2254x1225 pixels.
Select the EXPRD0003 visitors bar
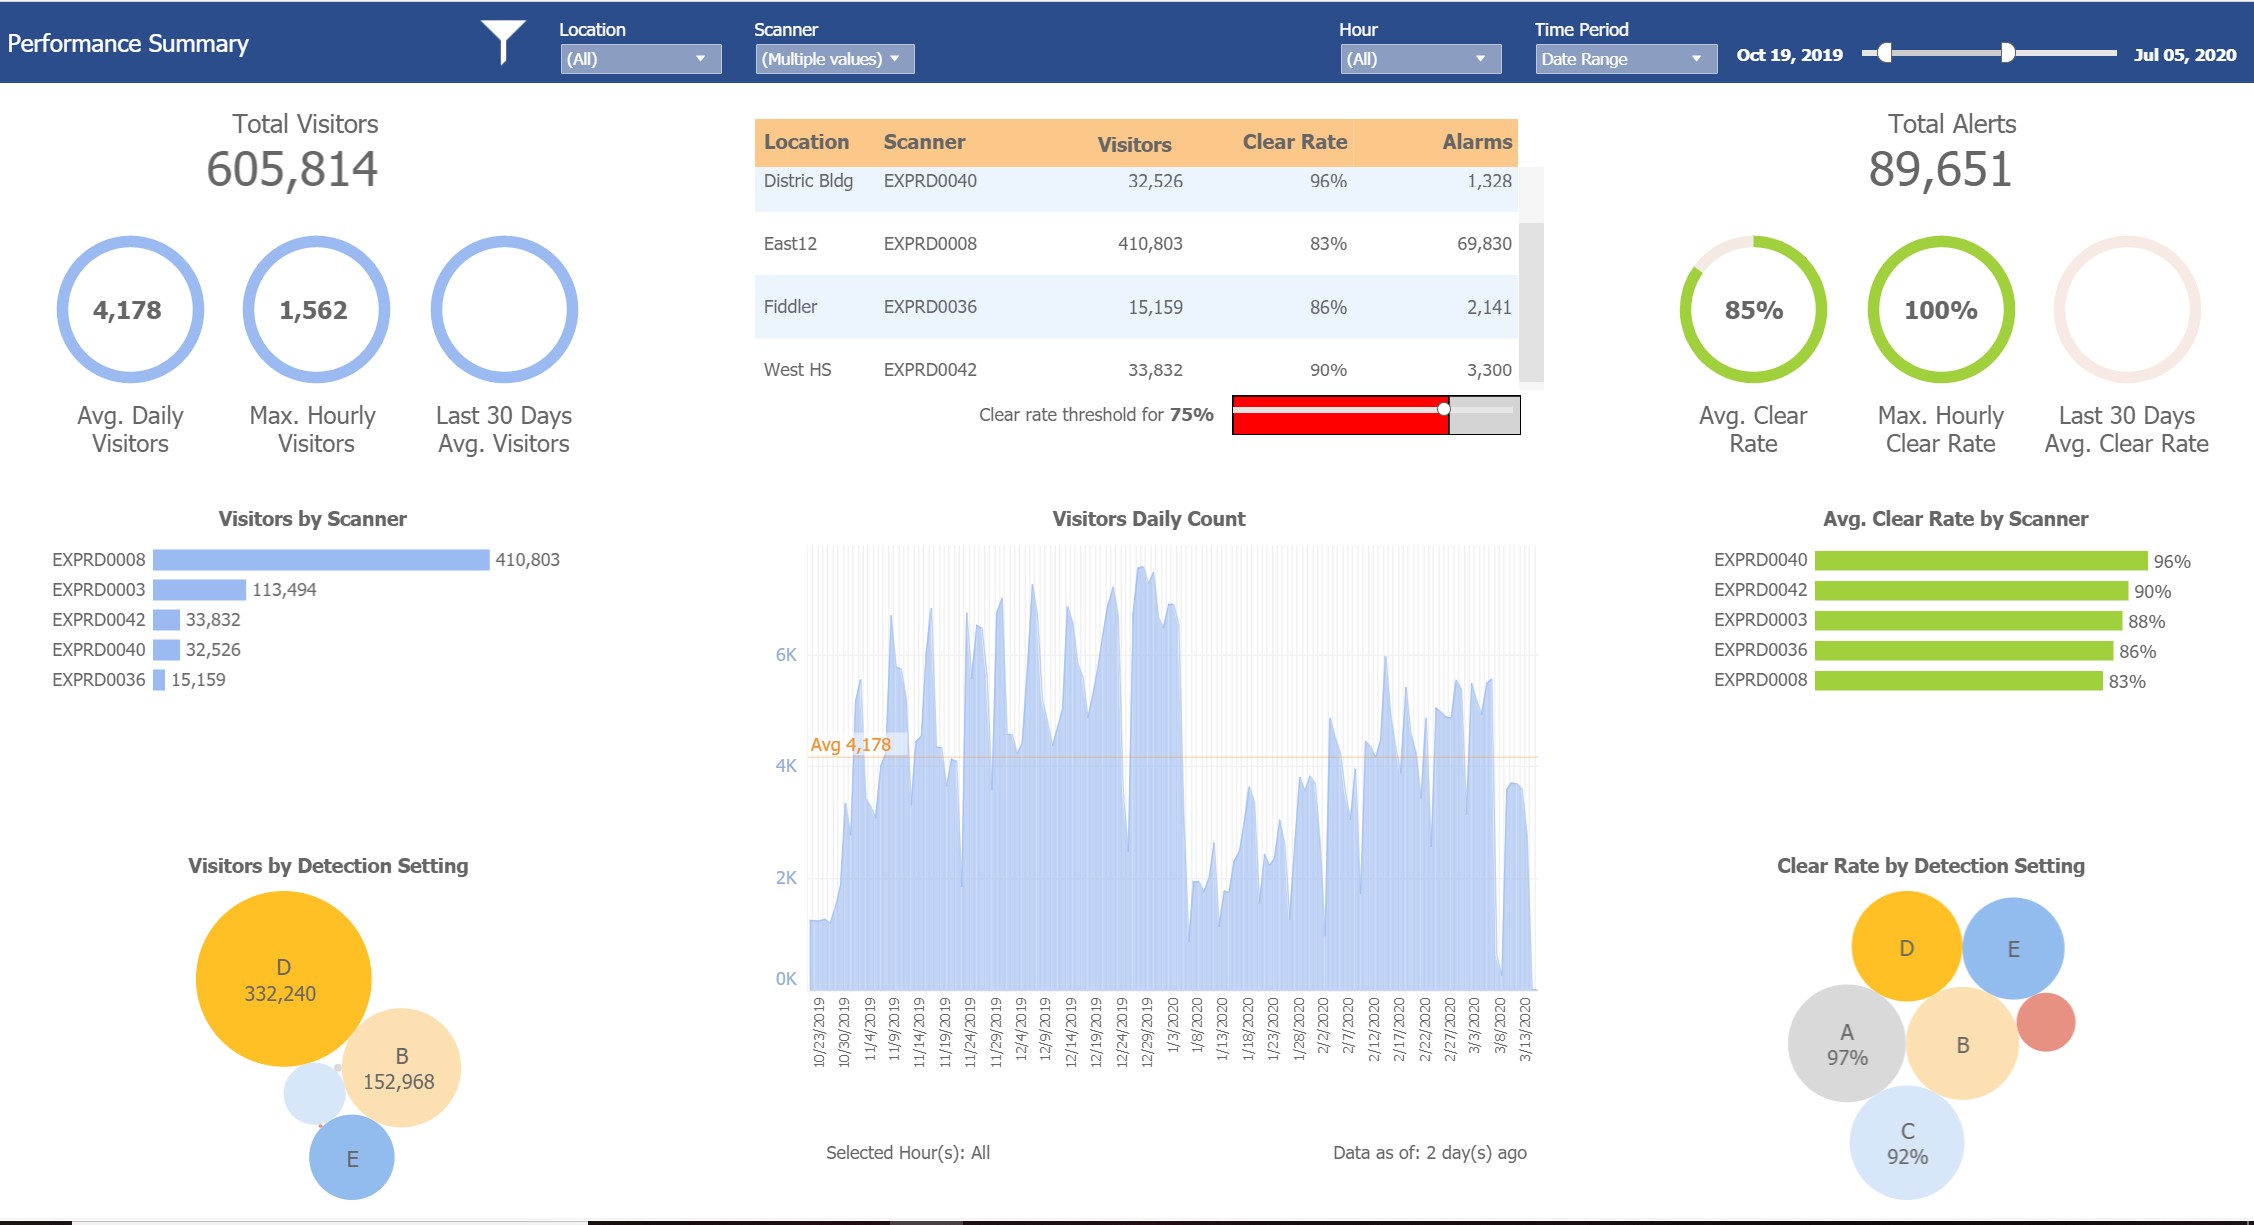(x=199, y=590)
